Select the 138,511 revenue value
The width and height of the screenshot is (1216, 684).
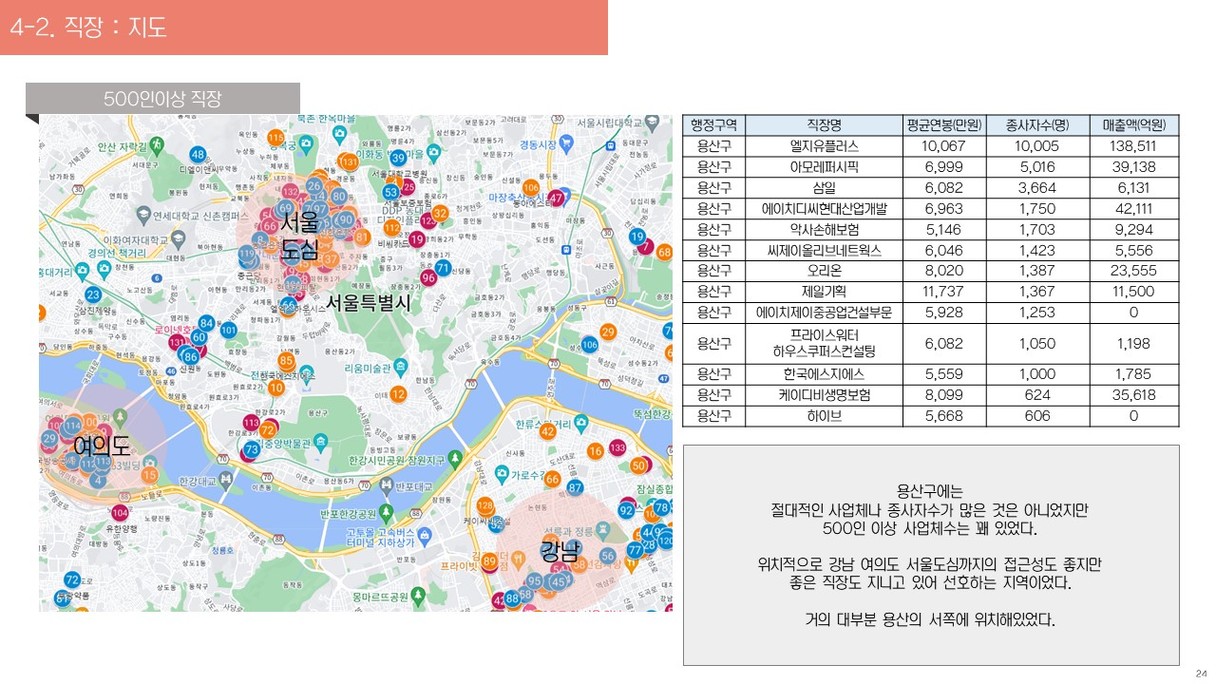coord(1134,146)
